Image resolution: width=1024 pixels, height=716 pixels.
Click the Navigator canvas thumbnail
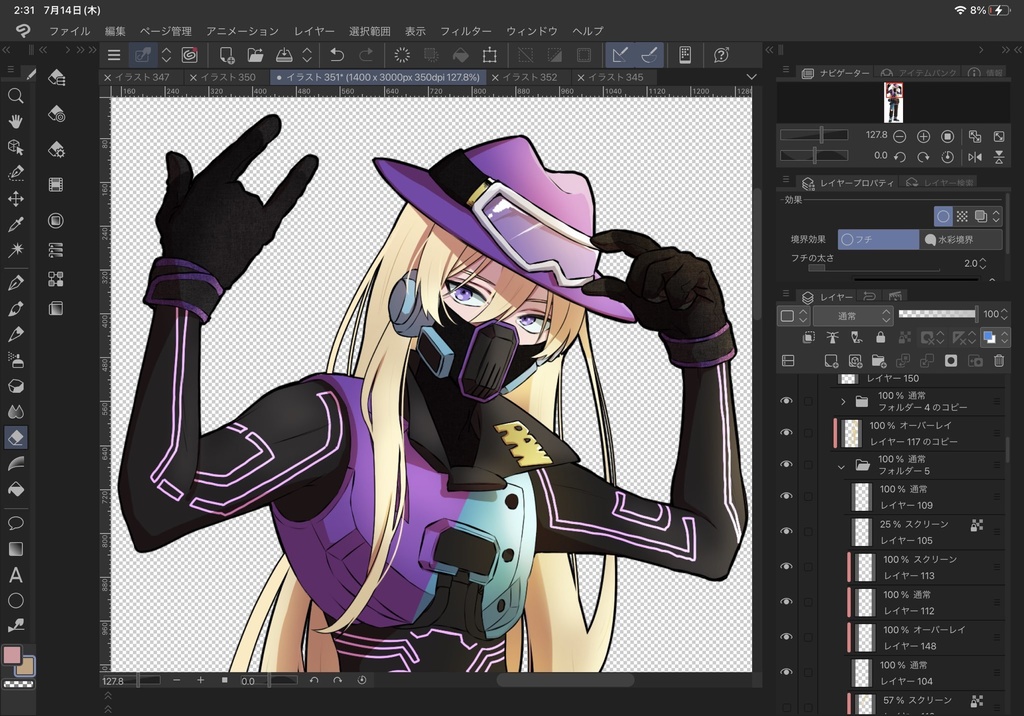(893, 103)
